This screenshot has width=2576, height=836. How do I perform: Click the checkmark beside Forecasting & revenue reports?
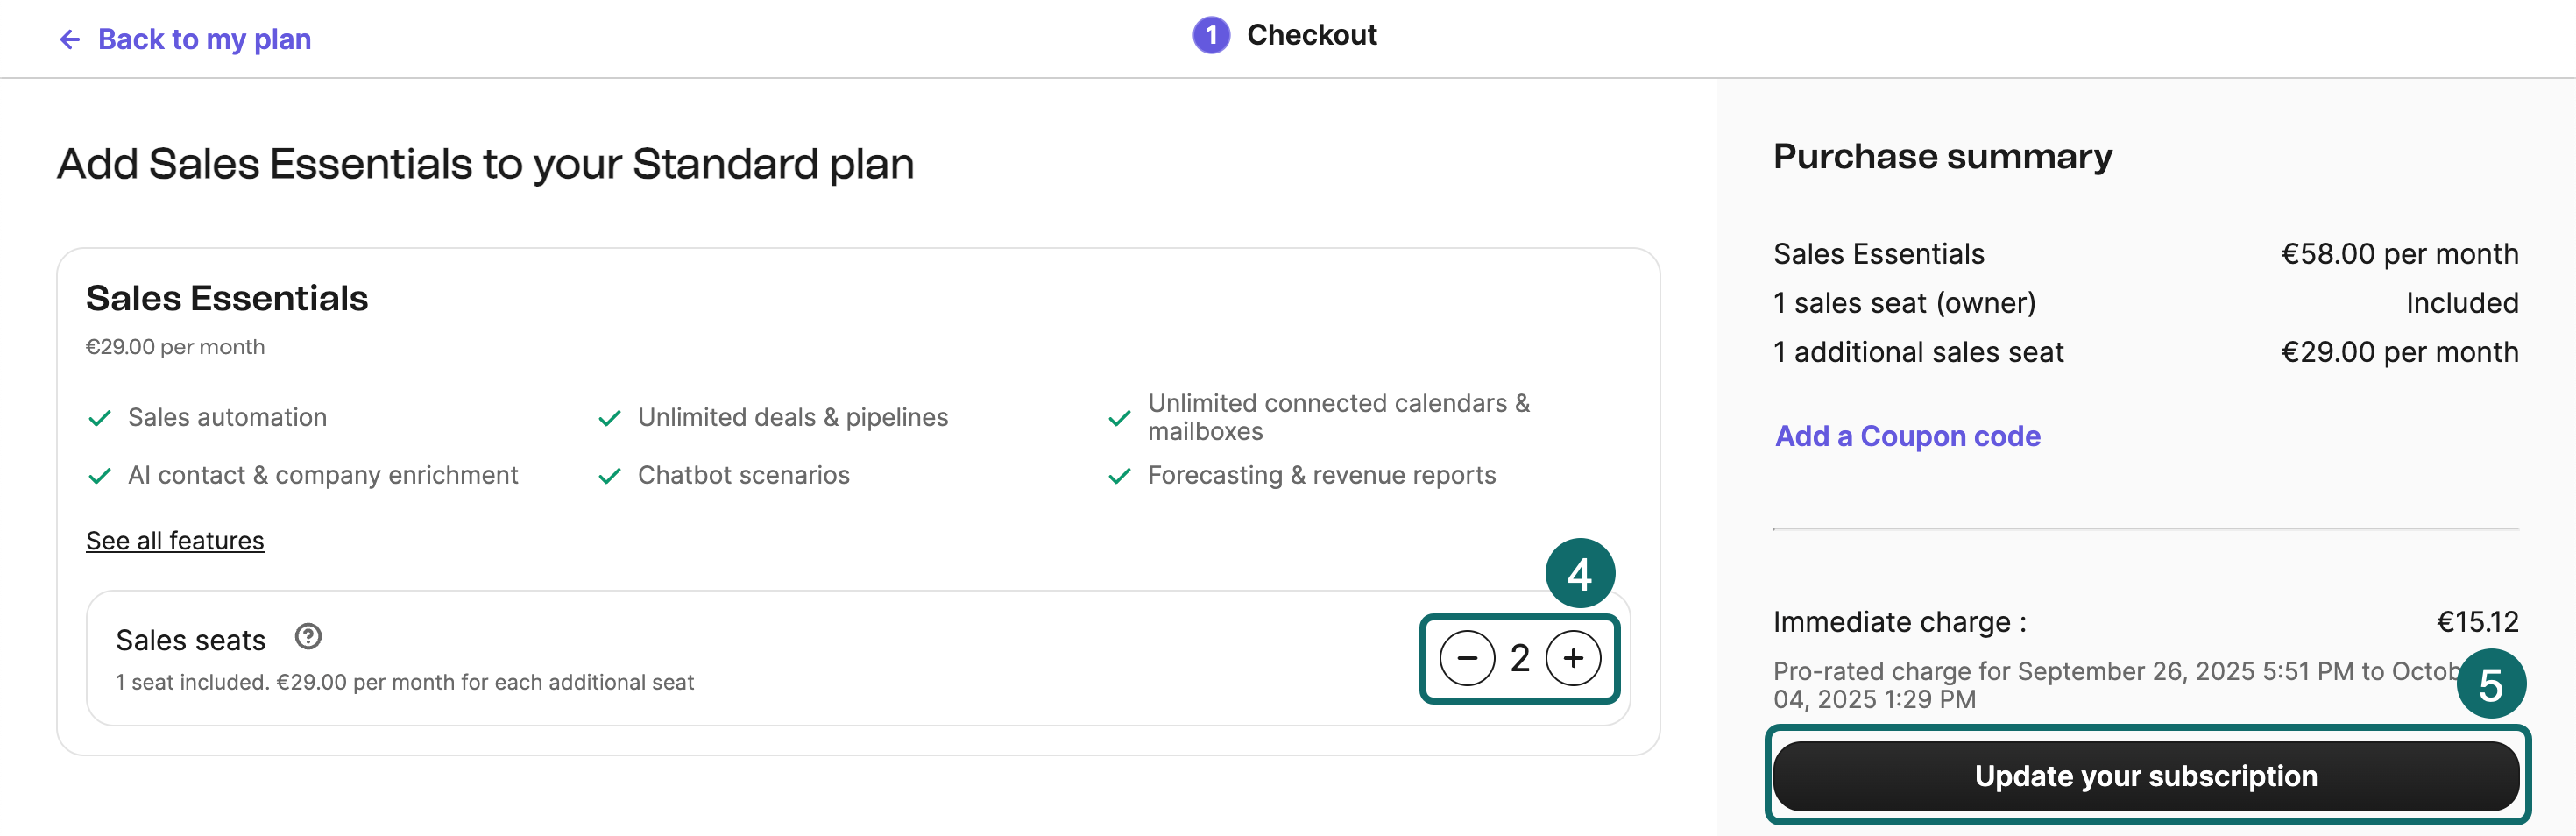[1120, 475]
